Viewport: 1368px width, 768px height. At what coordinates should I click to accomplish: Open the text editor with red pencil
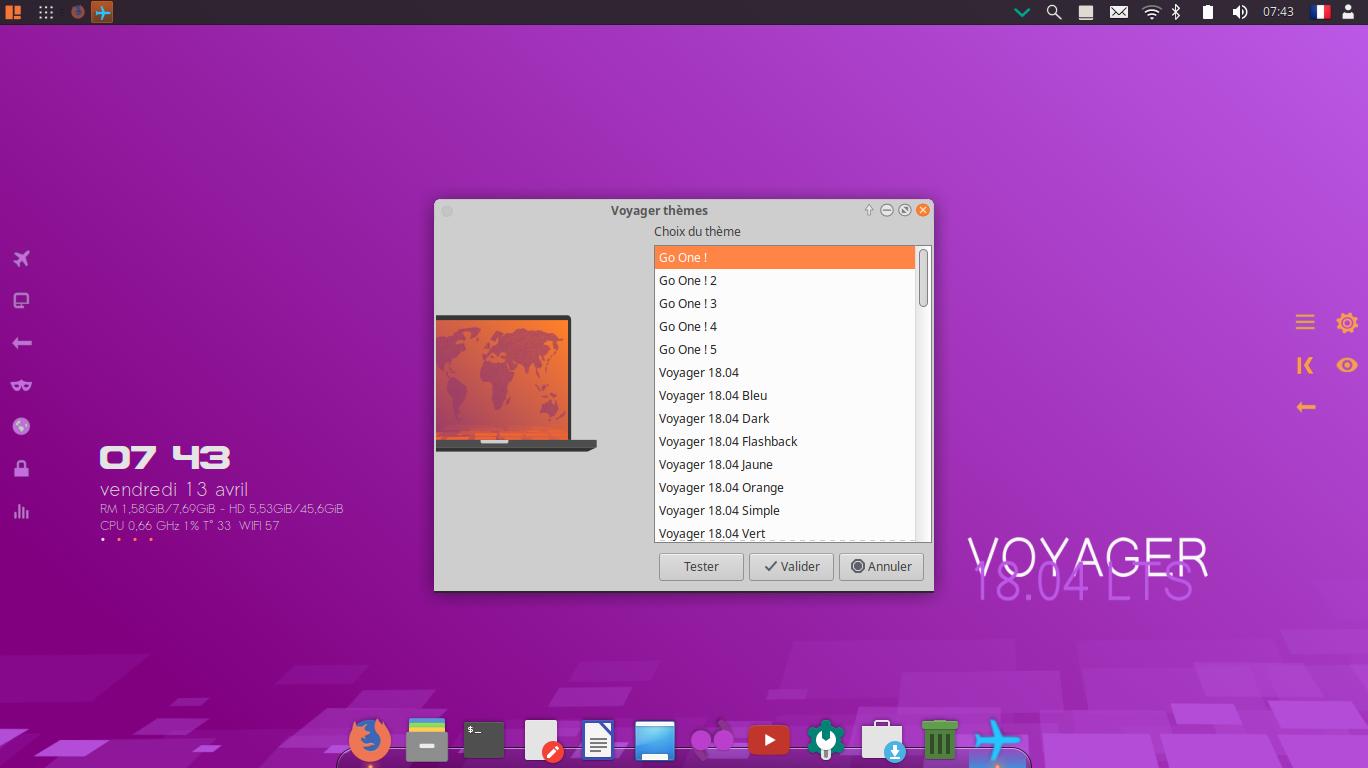point(543,741)
